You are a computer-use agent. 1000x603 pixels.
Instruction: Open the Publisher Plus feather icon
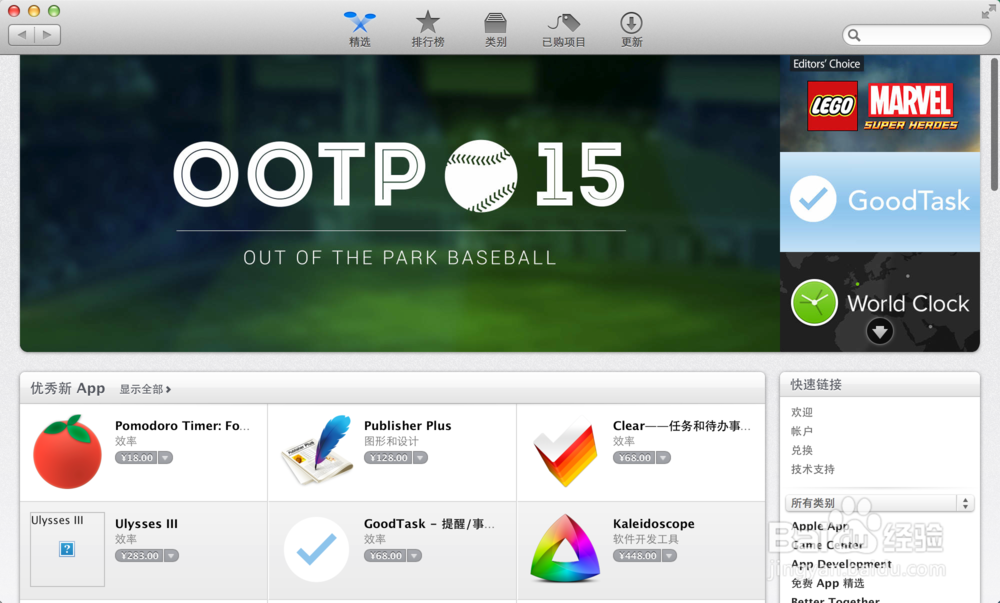tap(317, 450)
